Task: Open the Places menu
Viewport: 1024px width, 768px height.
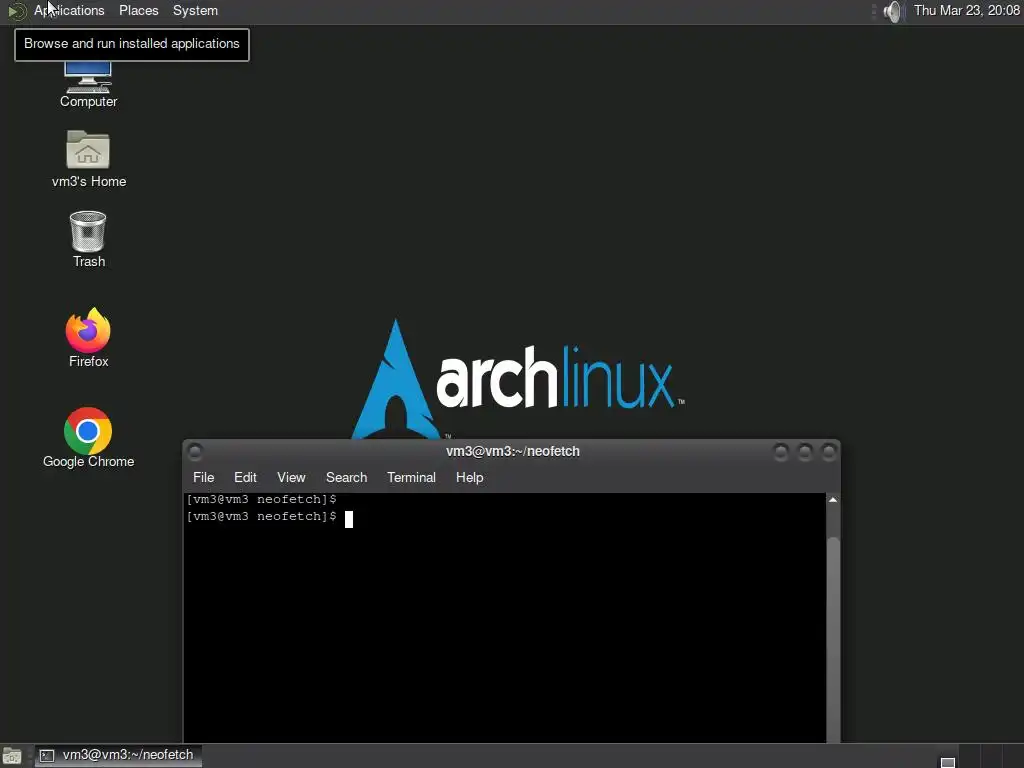Action: coord(138,10)
